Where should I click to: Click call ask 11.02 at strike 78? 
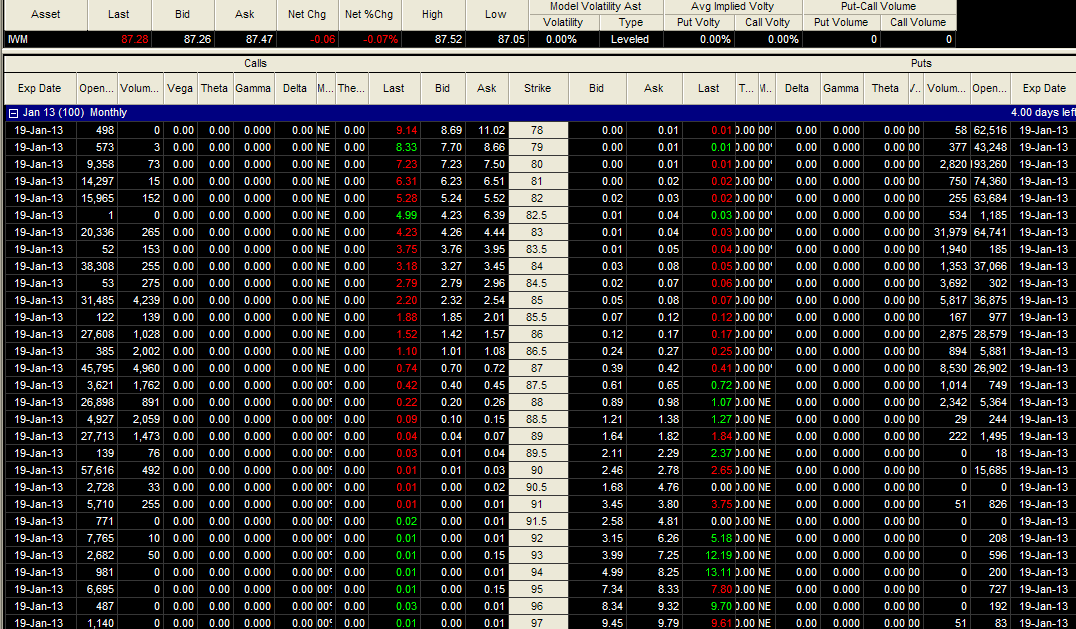(x=491, y=130)
